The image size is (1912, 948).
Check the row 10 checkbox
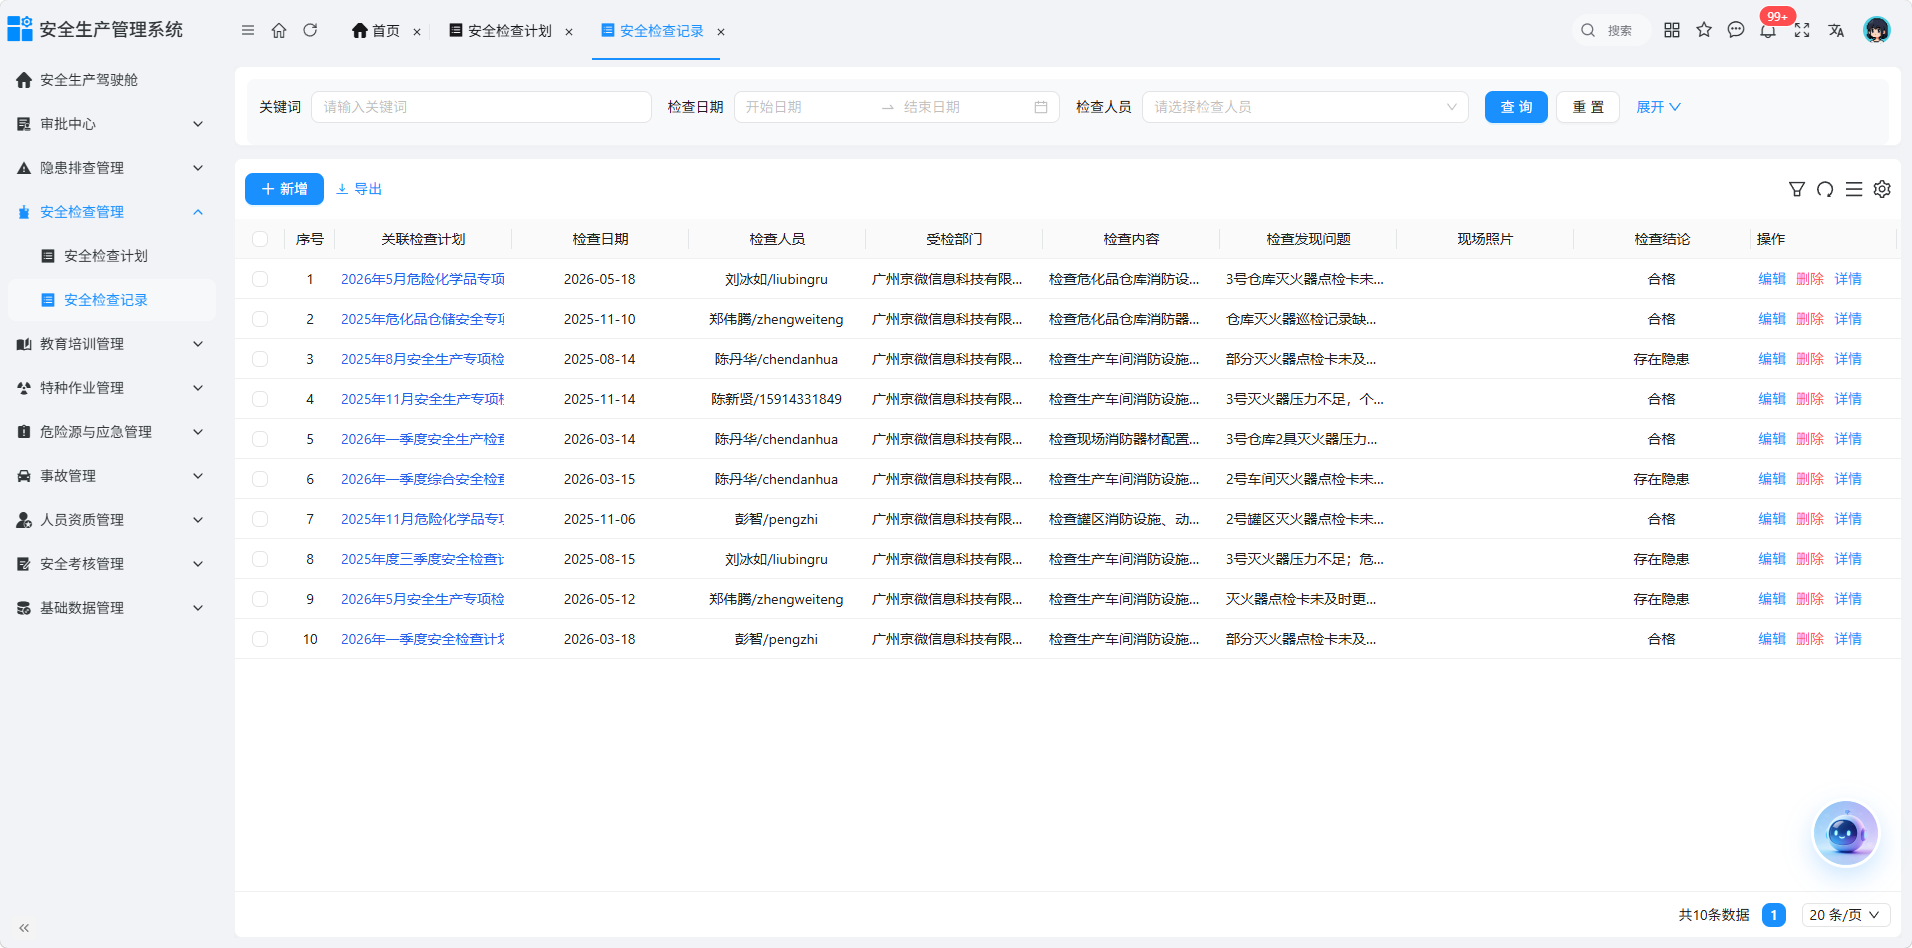[260, 639]
